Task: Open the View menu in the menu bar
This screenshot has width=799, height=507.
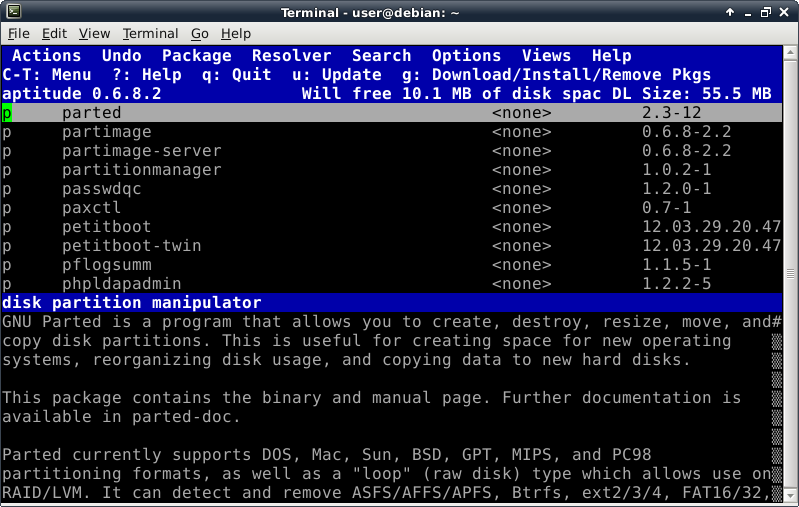Action: pyautogui.click(x=94, y=33)
